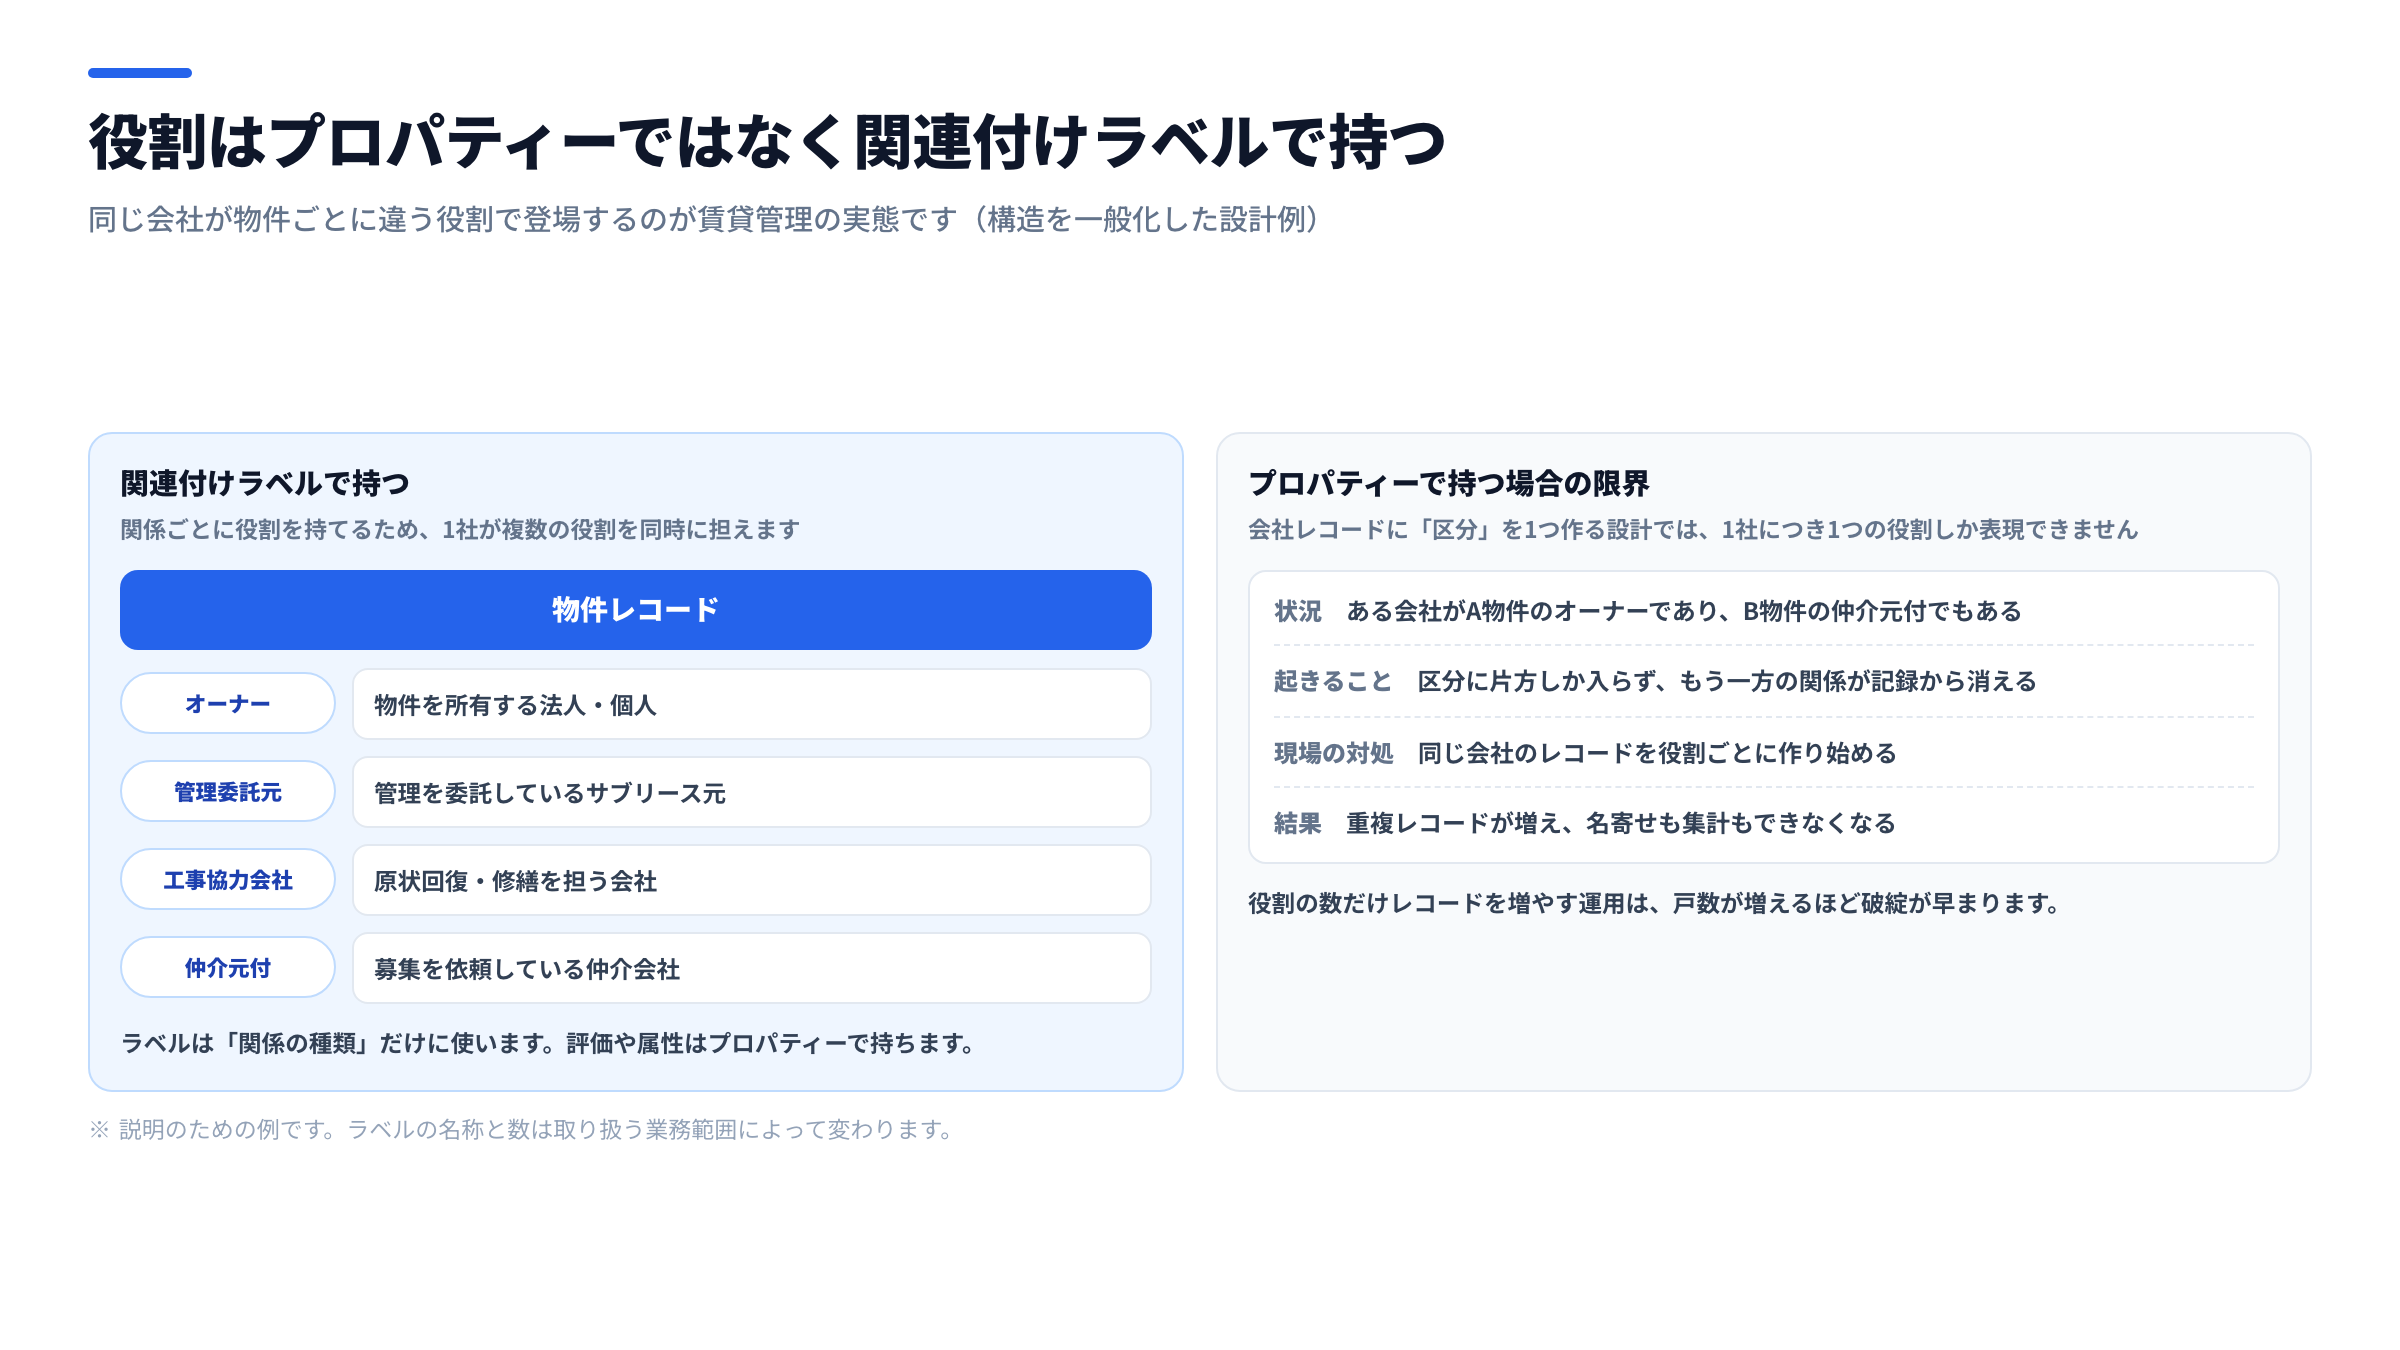This screenshot has width=2400, height=1350.
Task: Click the 募集を依頼している仲介会社 description box
Action: [x=752, y=968]
